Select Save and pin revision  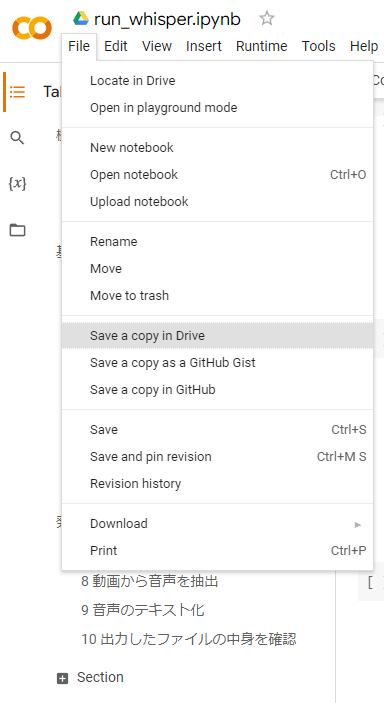tap(218, 456)
